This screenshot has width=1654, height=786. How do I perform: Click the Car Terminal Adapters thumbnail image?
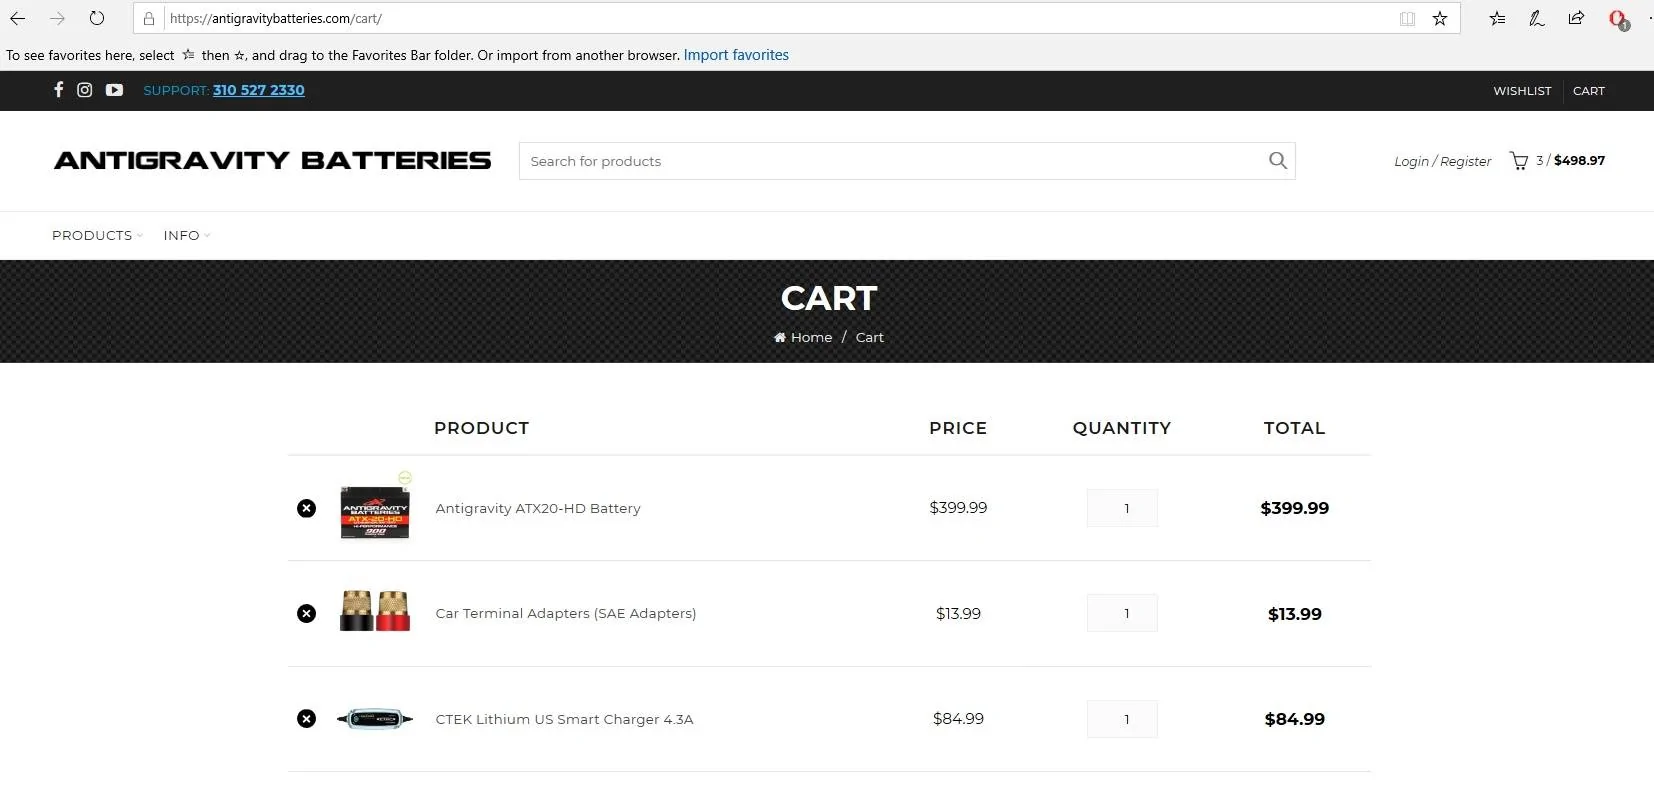point(375,611)
